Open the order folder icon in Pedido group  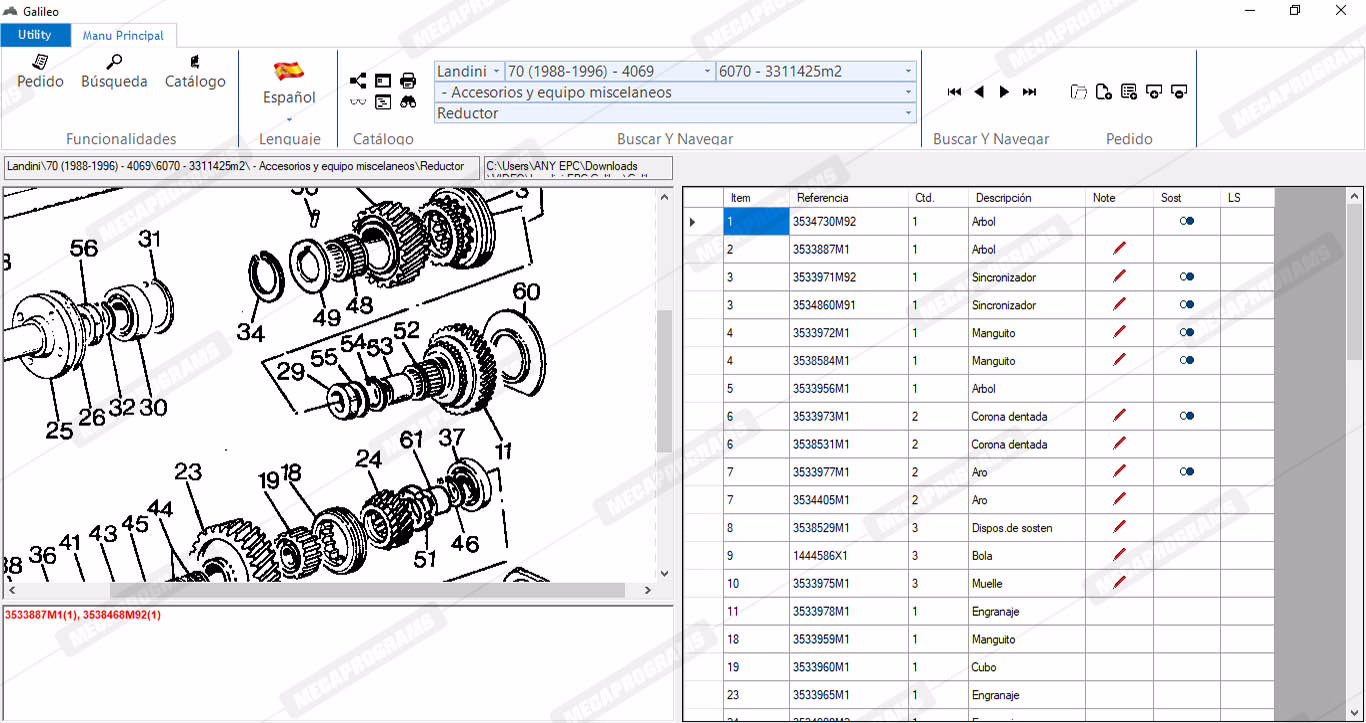point(1078,92)
